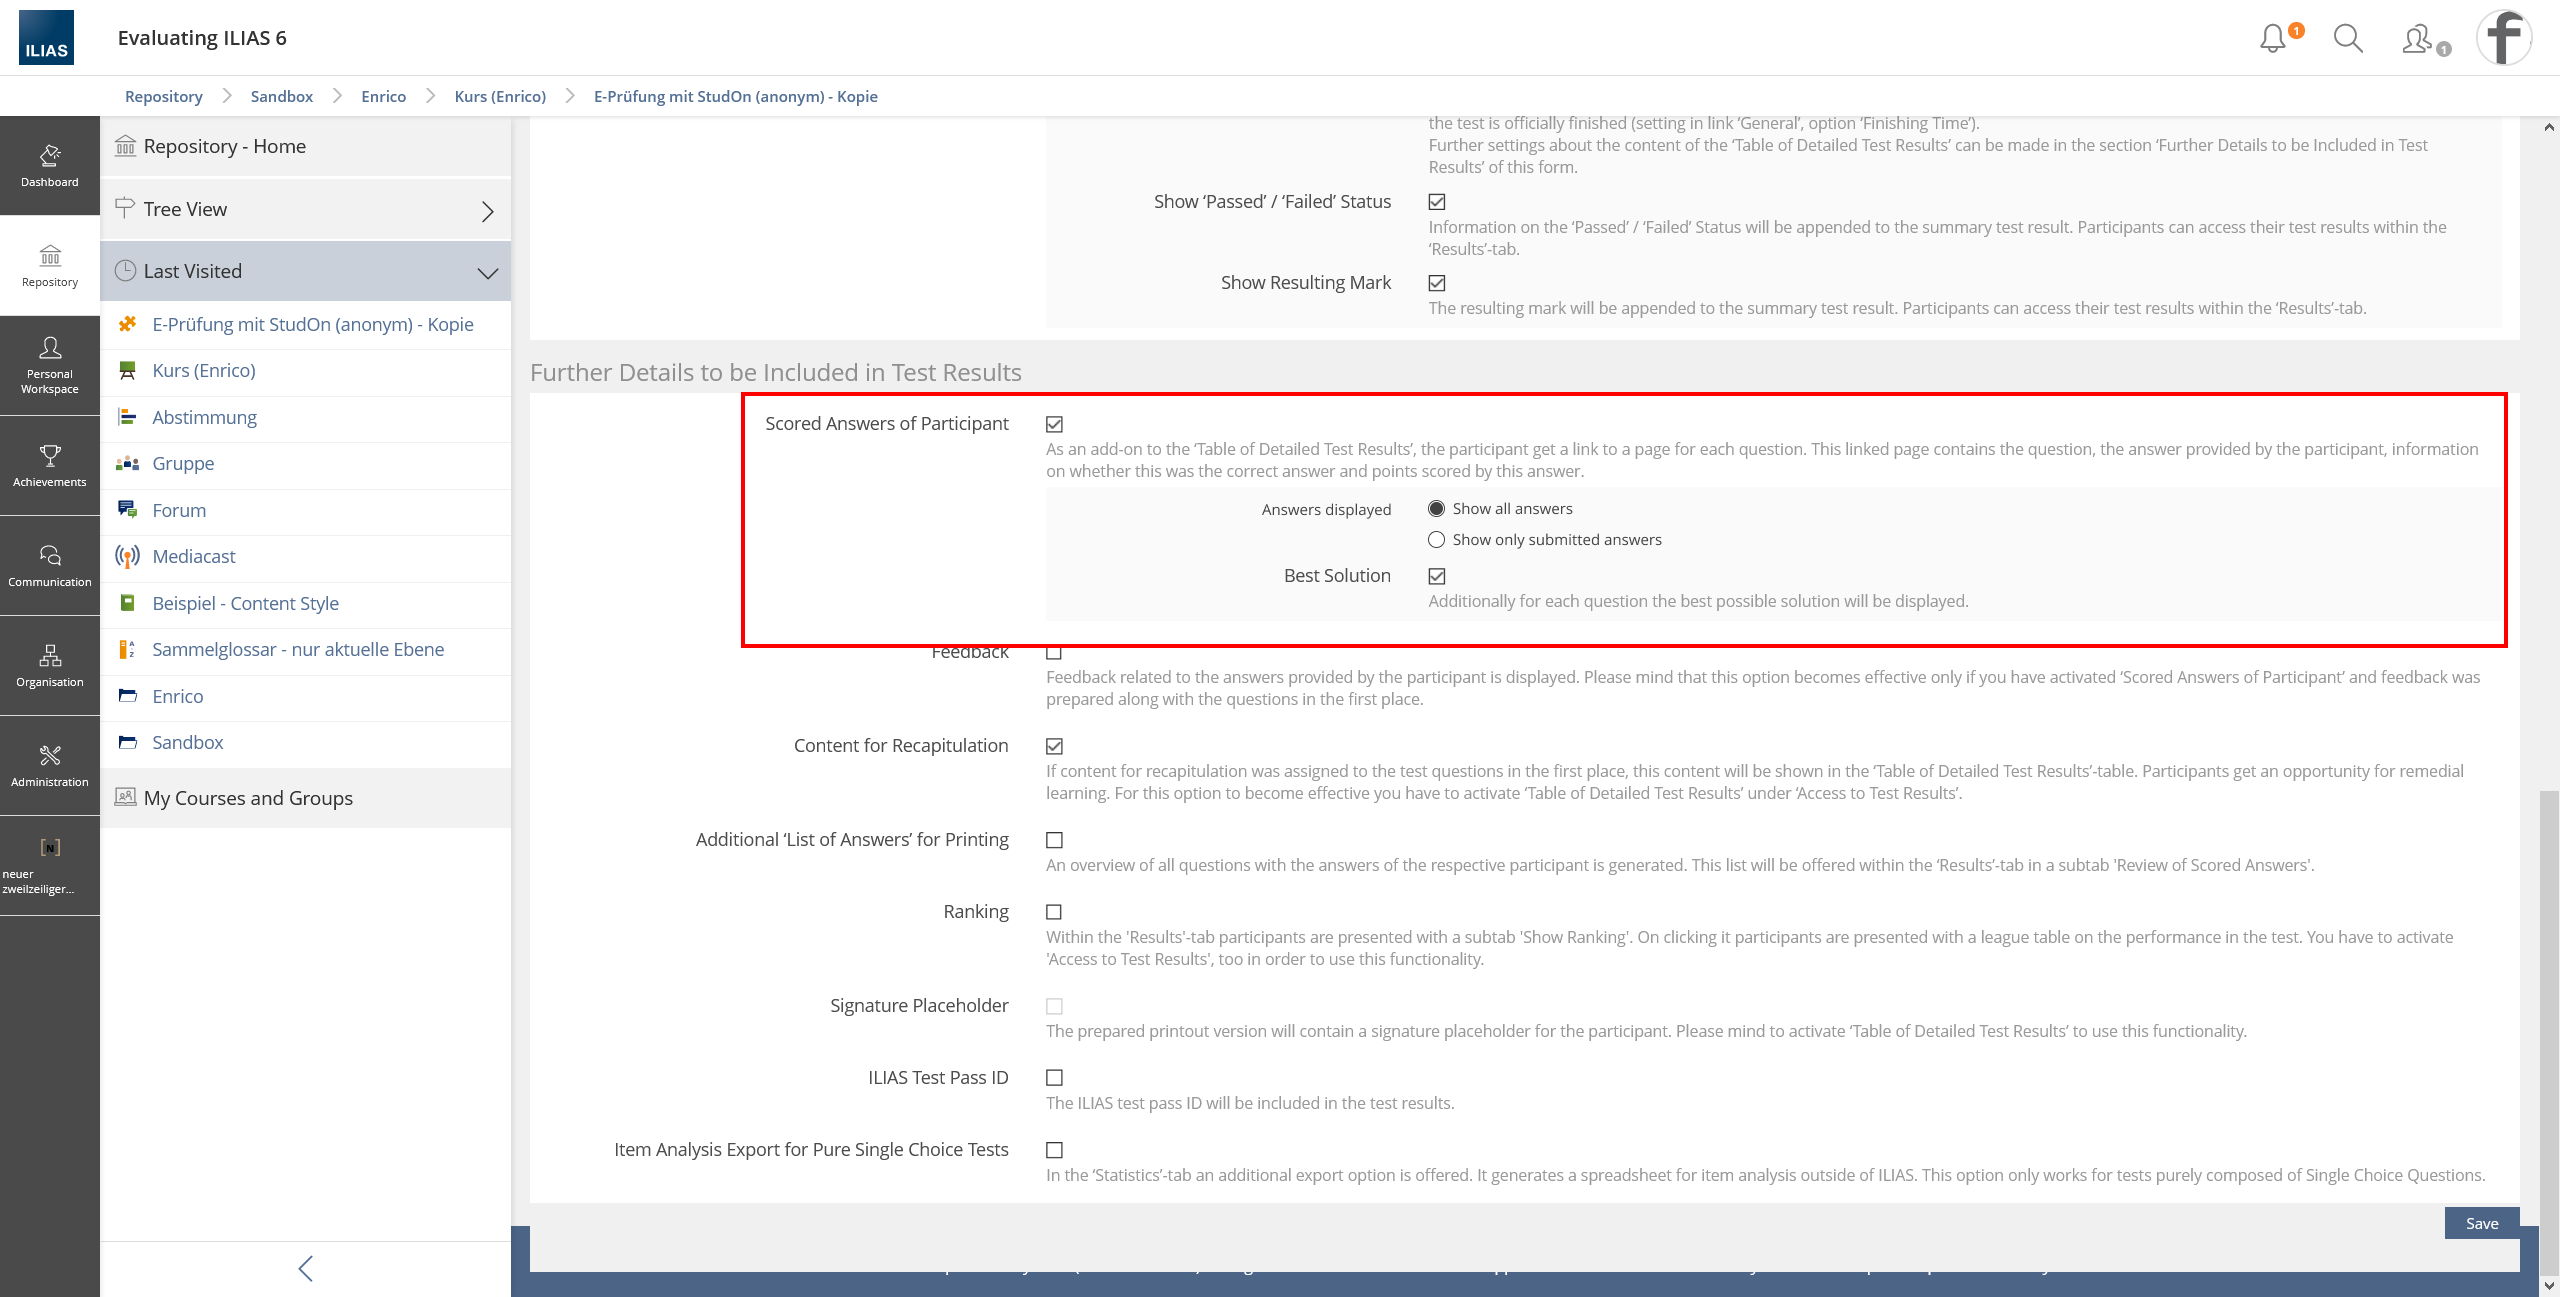Open the Dashboard in the sidebar
This screenshot has height=1297, width=2560.
coord(50,166)
